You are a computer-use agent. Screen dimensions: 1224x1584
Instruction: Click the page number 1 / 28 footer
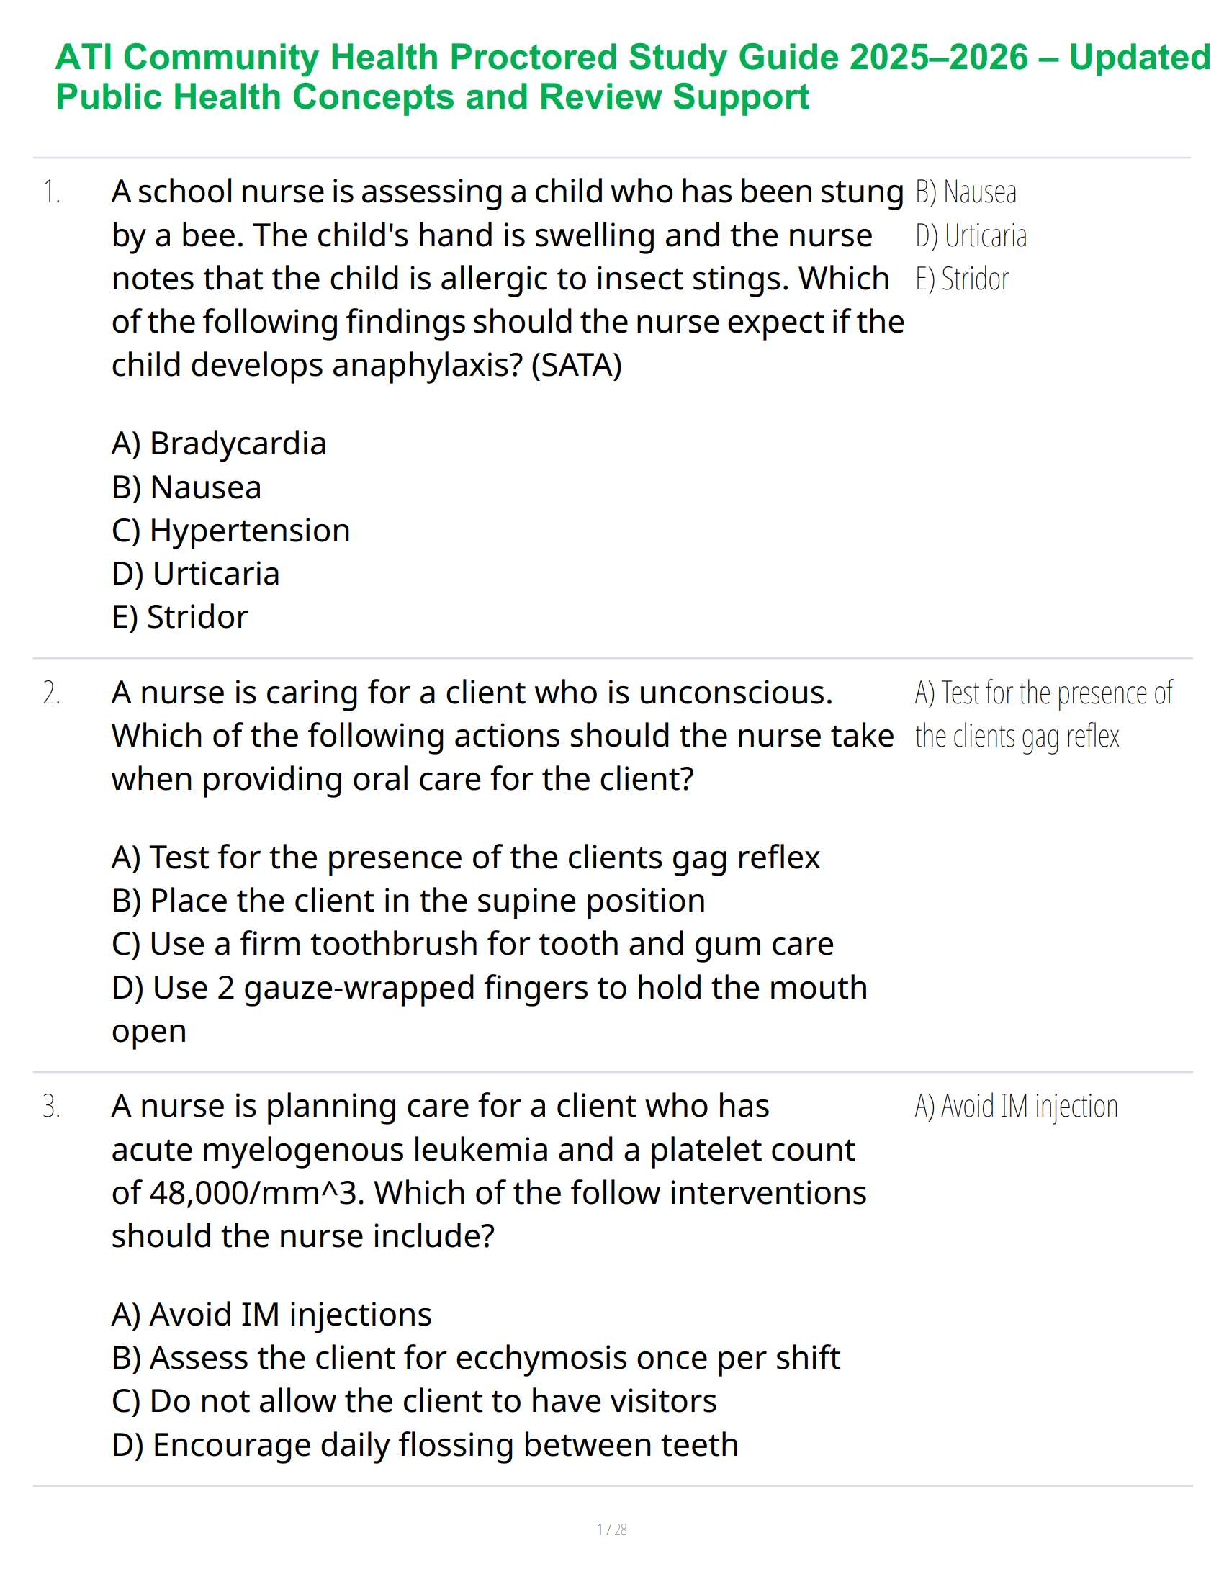click(x=611, y=1529)
